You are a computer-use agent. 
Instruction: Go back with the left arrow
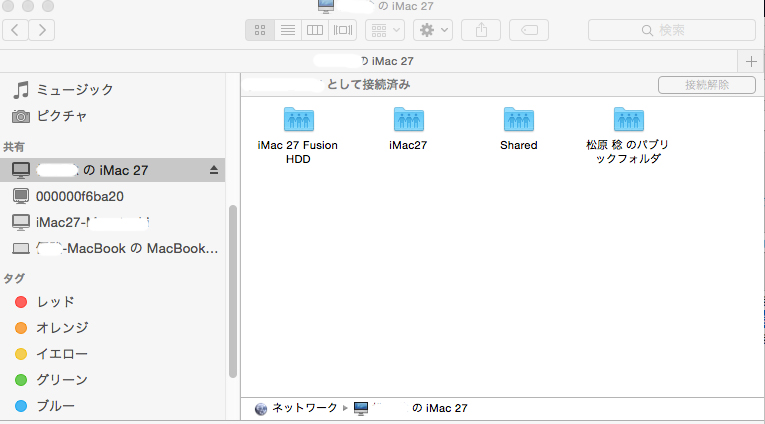click(17, 30)
